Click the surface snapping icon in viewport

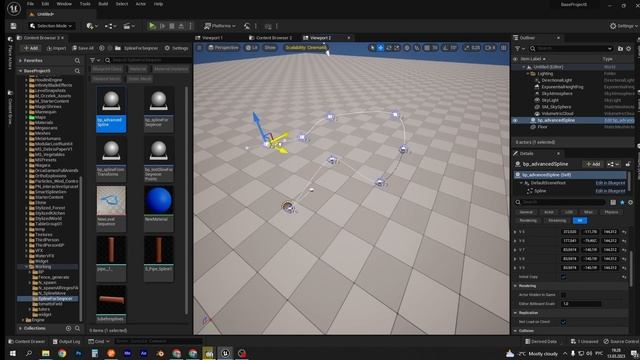point(417,48)
